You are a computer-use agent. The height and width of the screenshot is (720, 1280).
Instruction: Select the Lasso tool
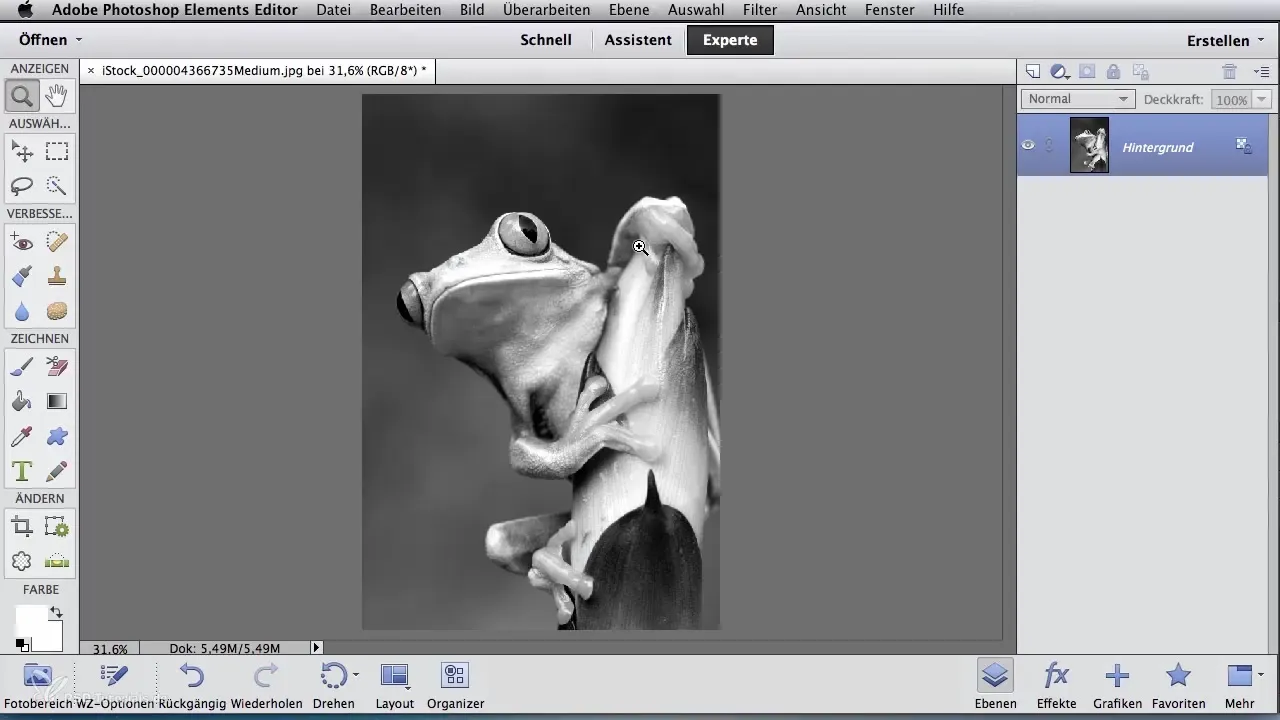22,186
